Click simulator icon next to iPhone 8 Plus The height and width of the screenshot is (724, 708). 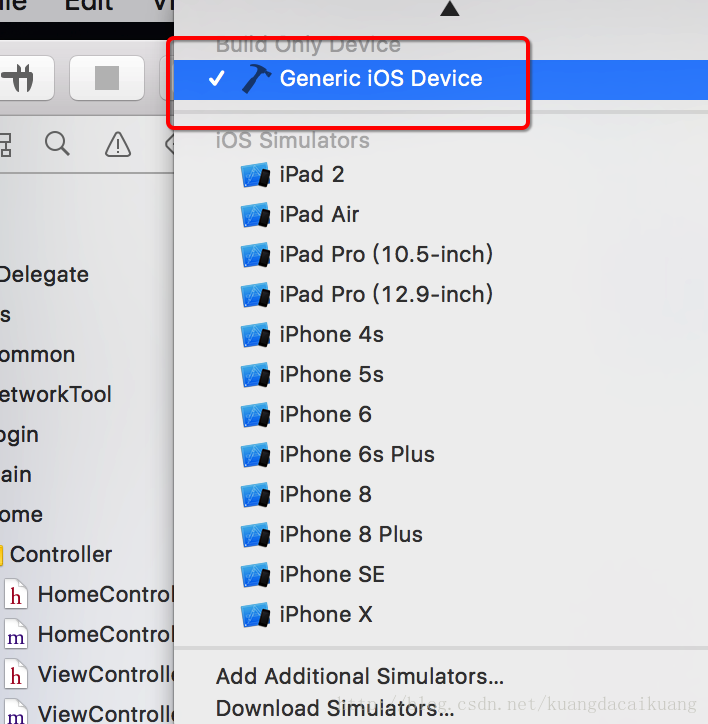tap(255, 535)
